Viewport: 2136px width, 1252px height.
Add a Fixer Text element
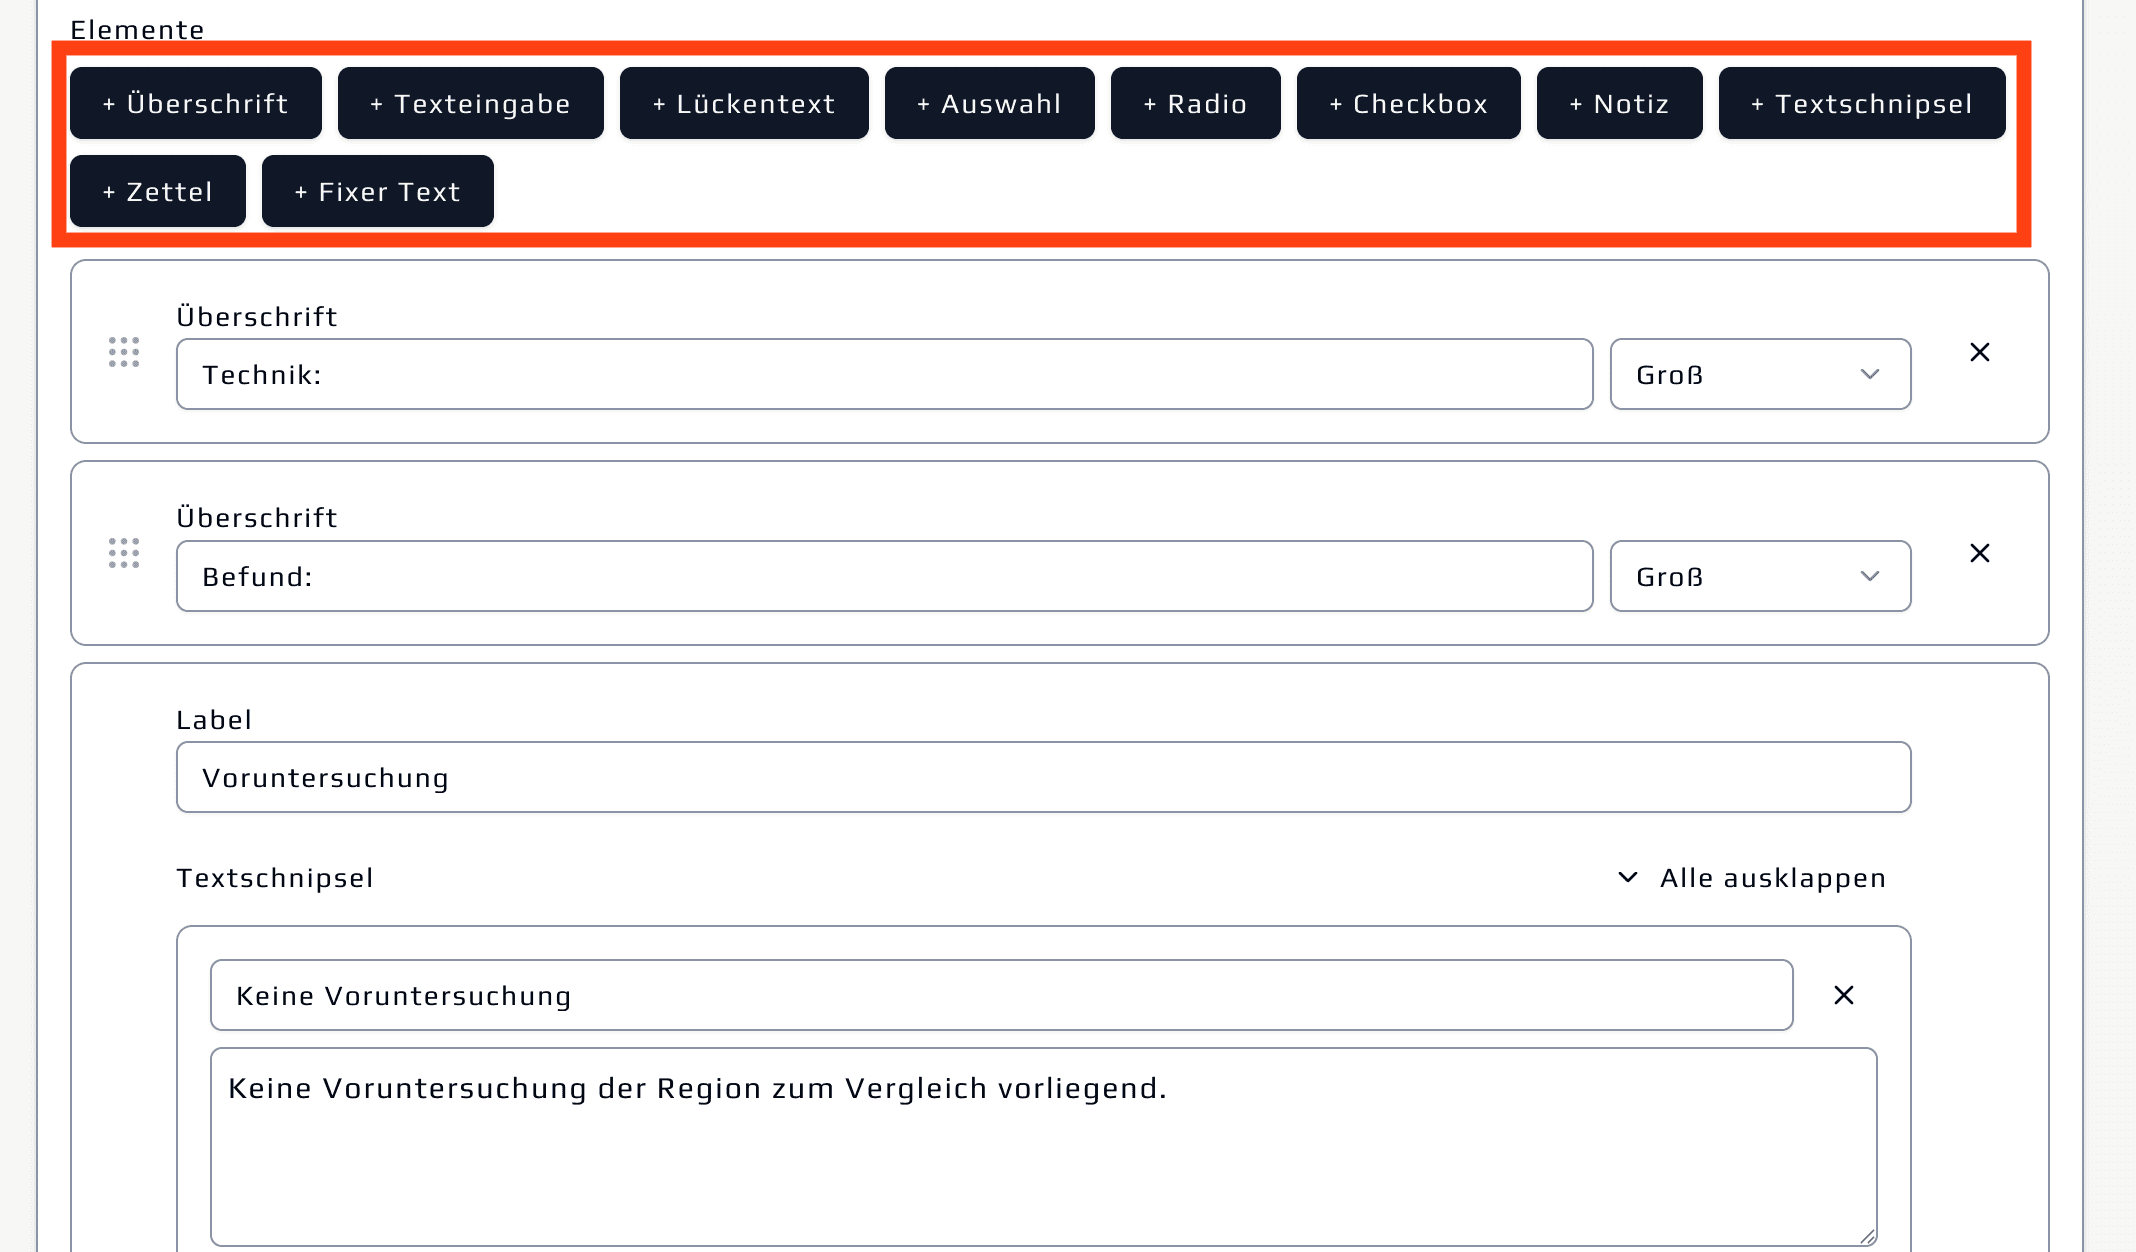377,192
